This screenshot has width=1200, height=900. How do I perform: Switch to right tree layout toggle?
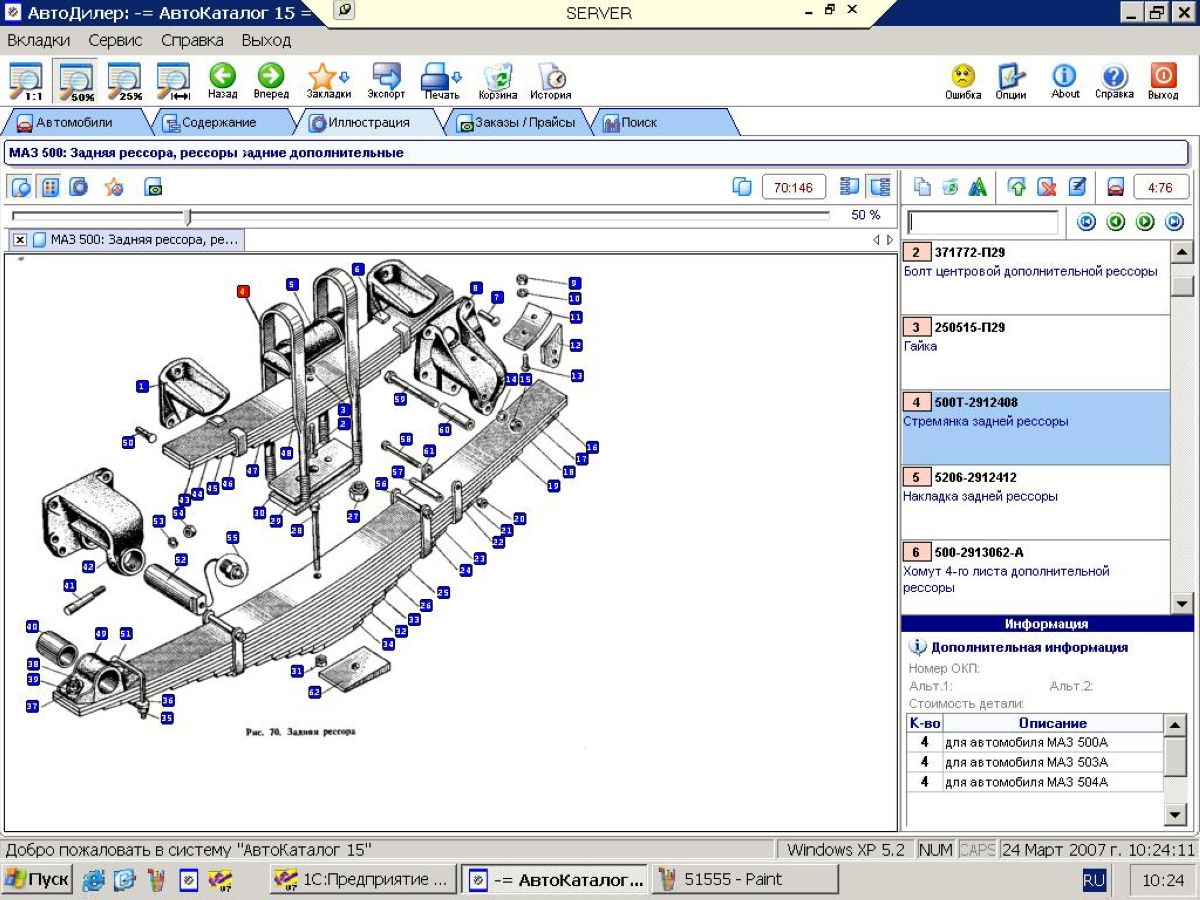(879, 187)
